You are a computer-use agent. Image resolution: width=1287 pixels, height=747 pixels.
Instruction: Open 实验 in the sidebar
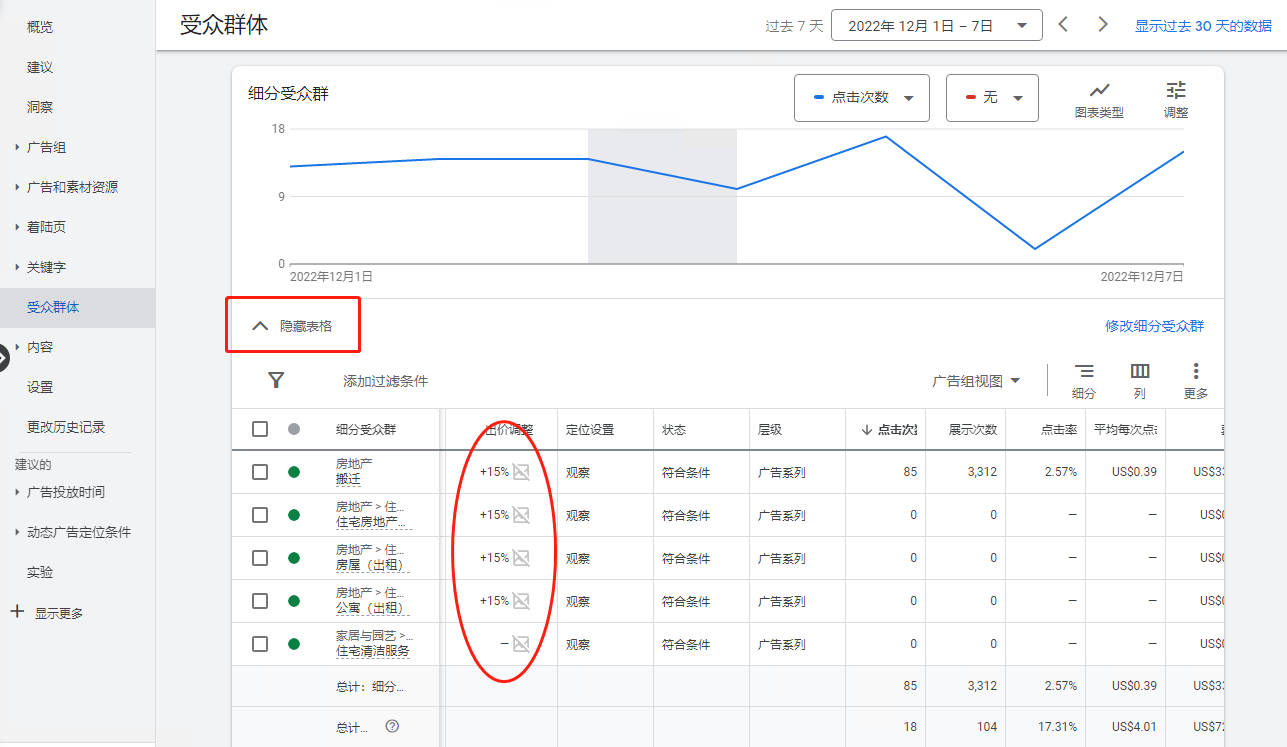[40, 572]
